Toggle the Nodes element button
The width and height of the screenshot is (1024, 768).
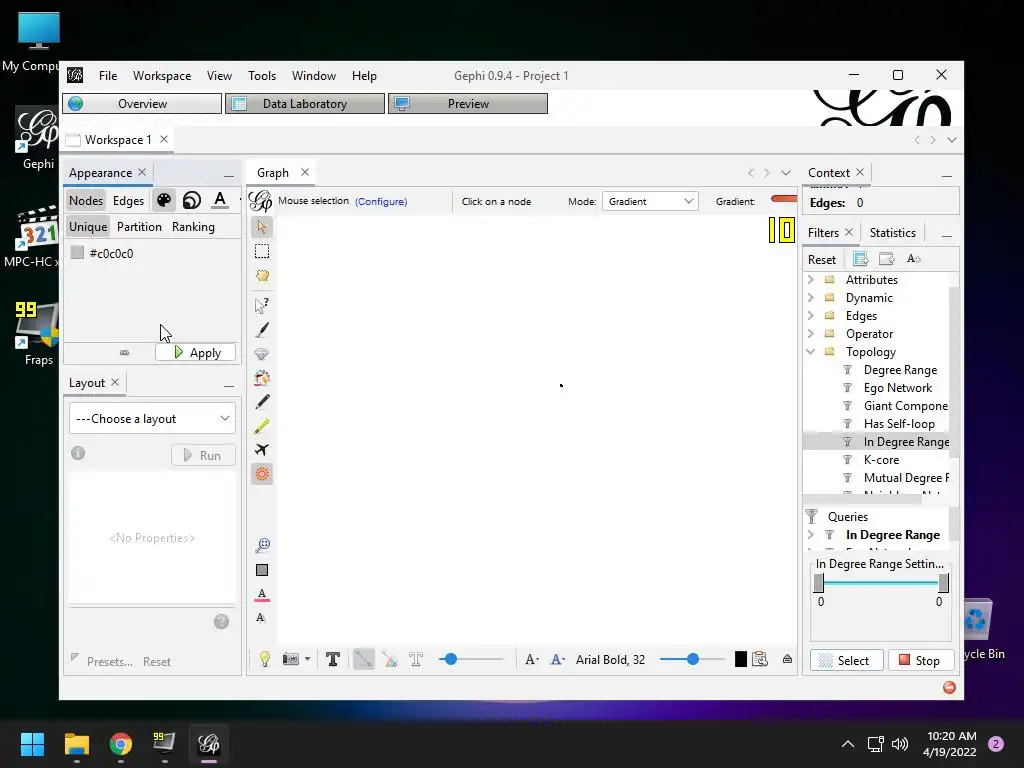click(x=86, y=200)
